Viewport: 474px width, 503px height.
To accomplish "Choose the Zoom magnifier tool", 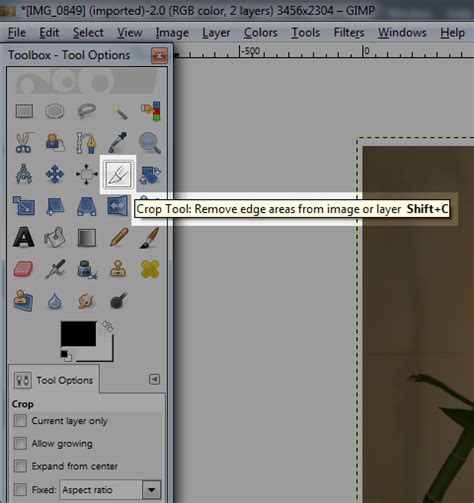I will [x=150, y=143].
